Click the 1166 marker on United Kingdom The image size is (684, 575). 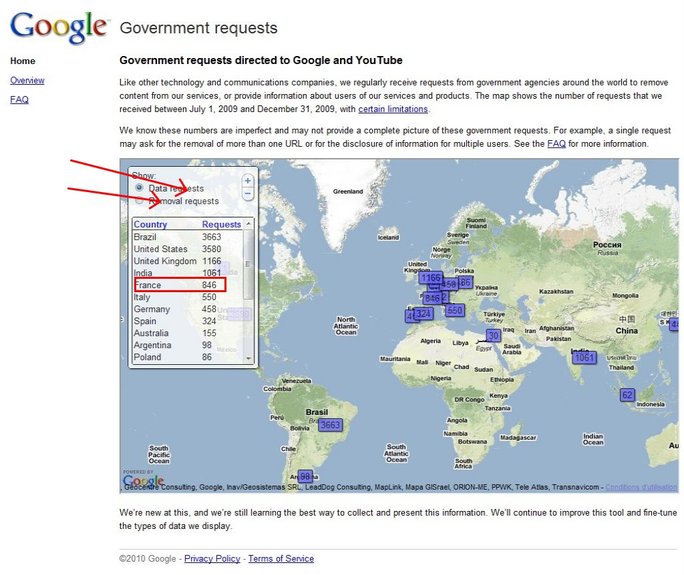(x=431, y=278)
